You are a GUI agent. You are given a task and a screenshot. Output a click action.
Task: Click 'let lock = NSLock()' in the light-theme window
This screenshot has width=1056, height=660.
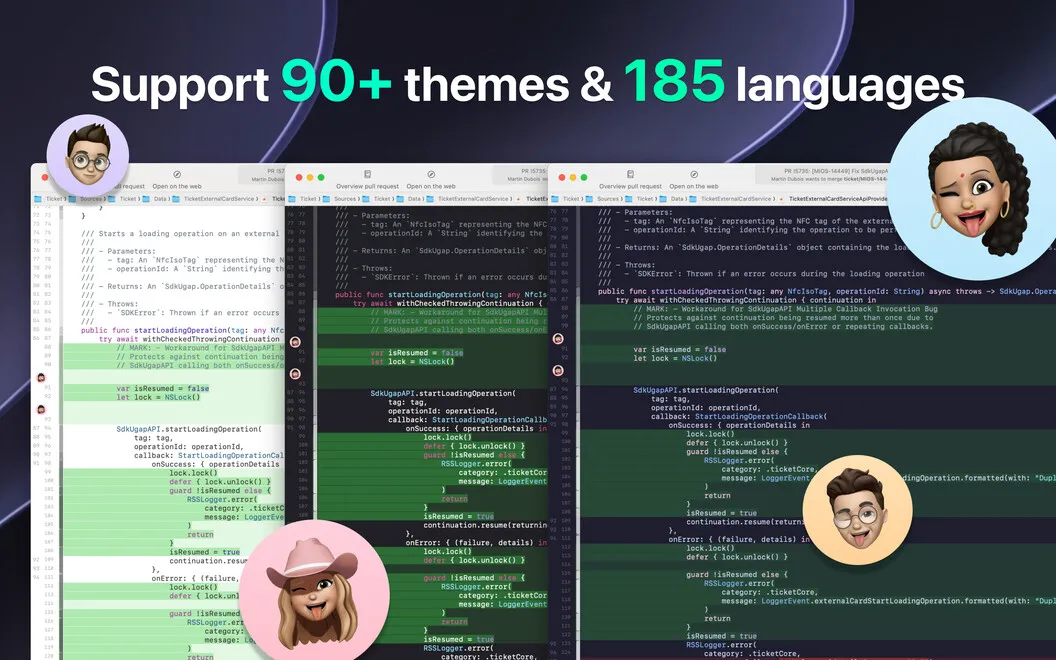pyautogui.click(x=158, y=397)
